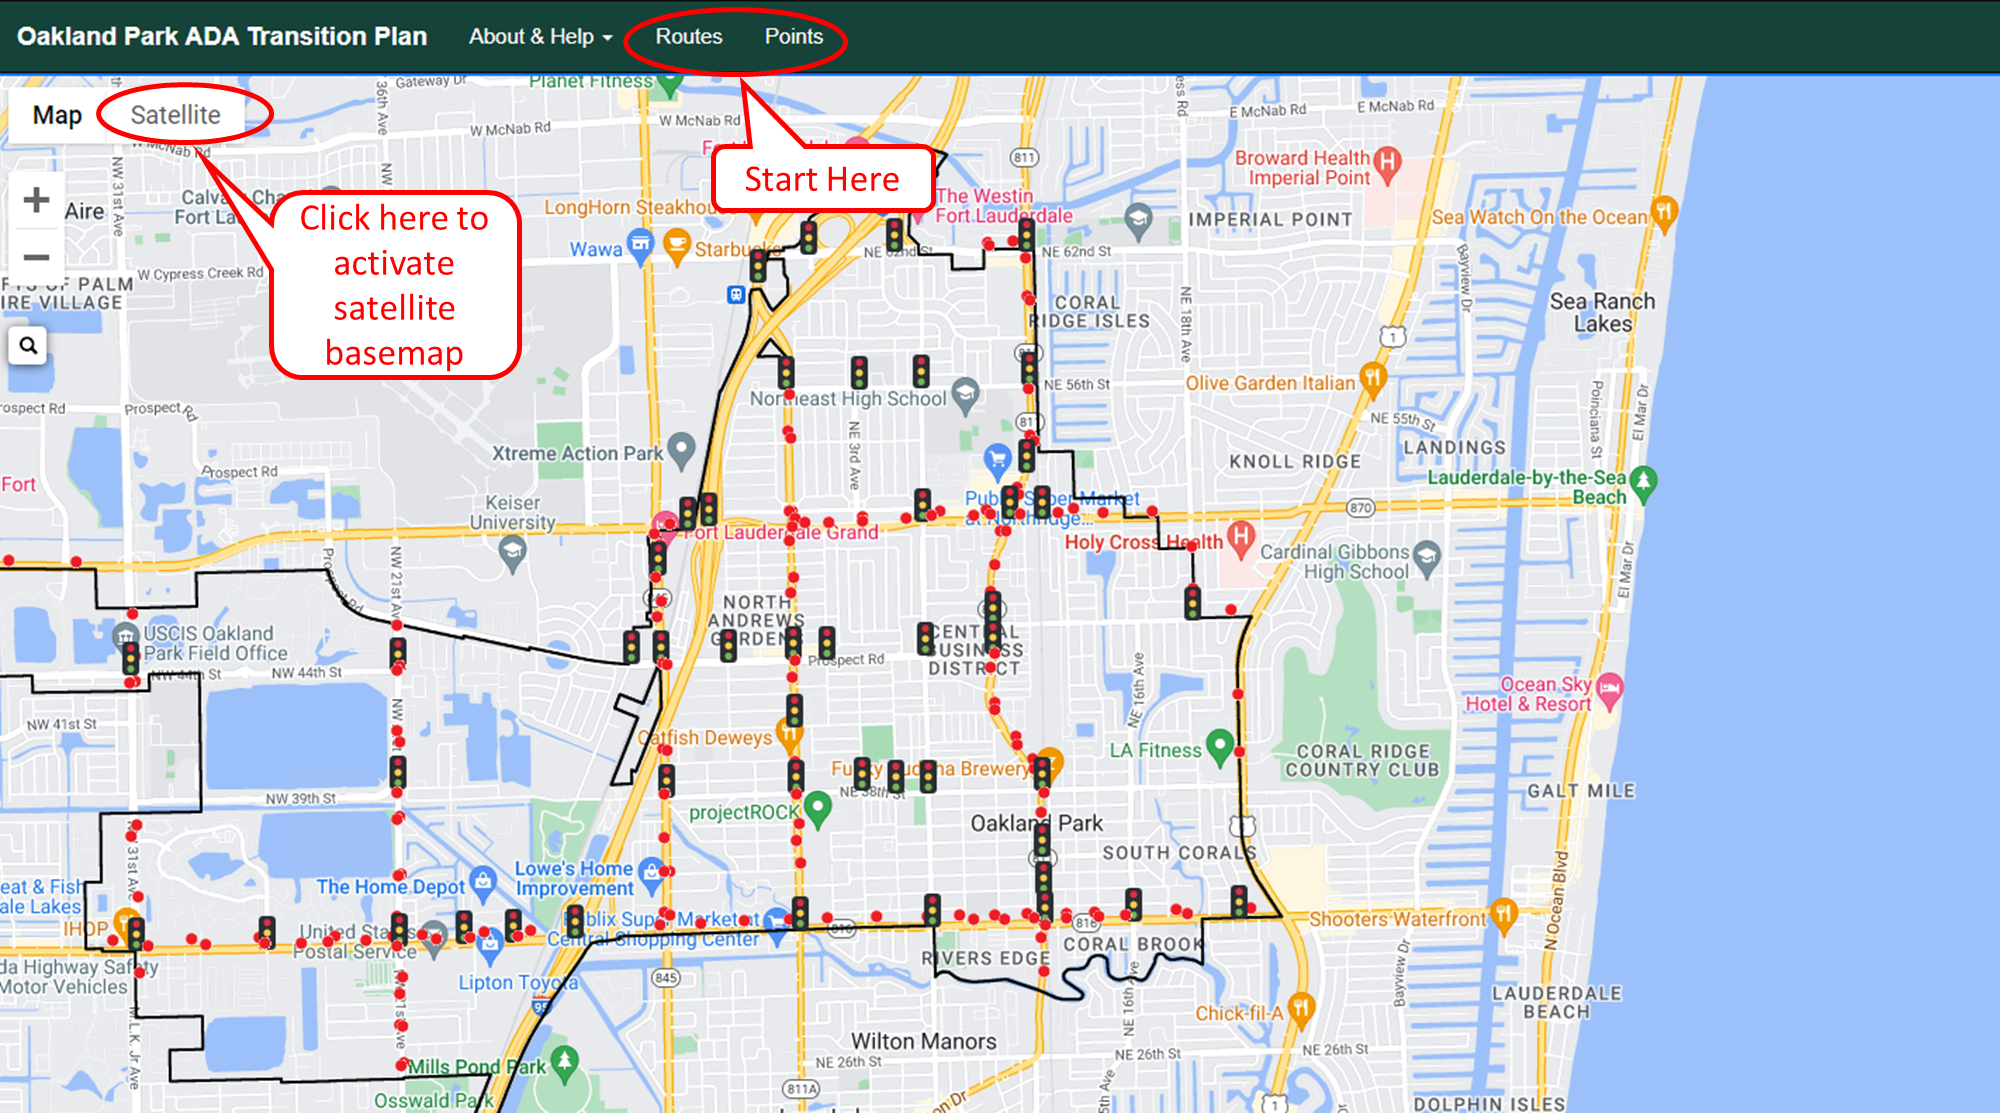Click the Shooters Waterfront restaurant marker
The height and width of the screenshot is (1113, 2000).
[x=1503, y=914]
